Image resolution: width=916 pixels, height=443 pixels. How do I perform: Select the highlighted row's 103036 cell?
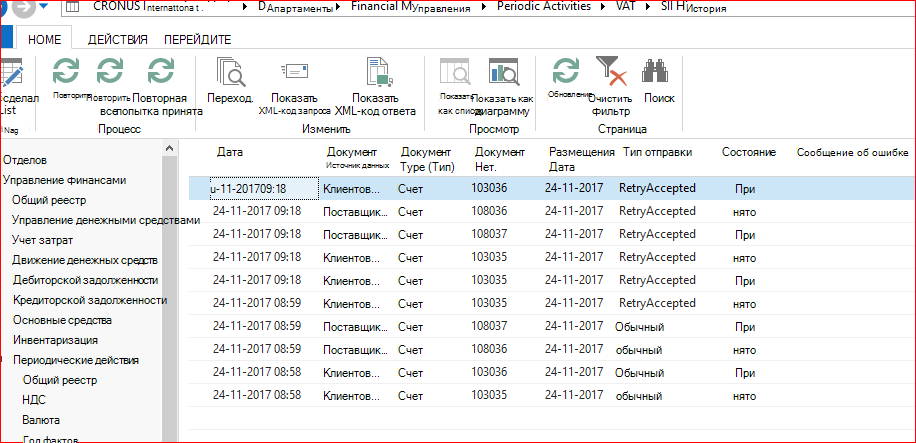click(x=489, y=188)
